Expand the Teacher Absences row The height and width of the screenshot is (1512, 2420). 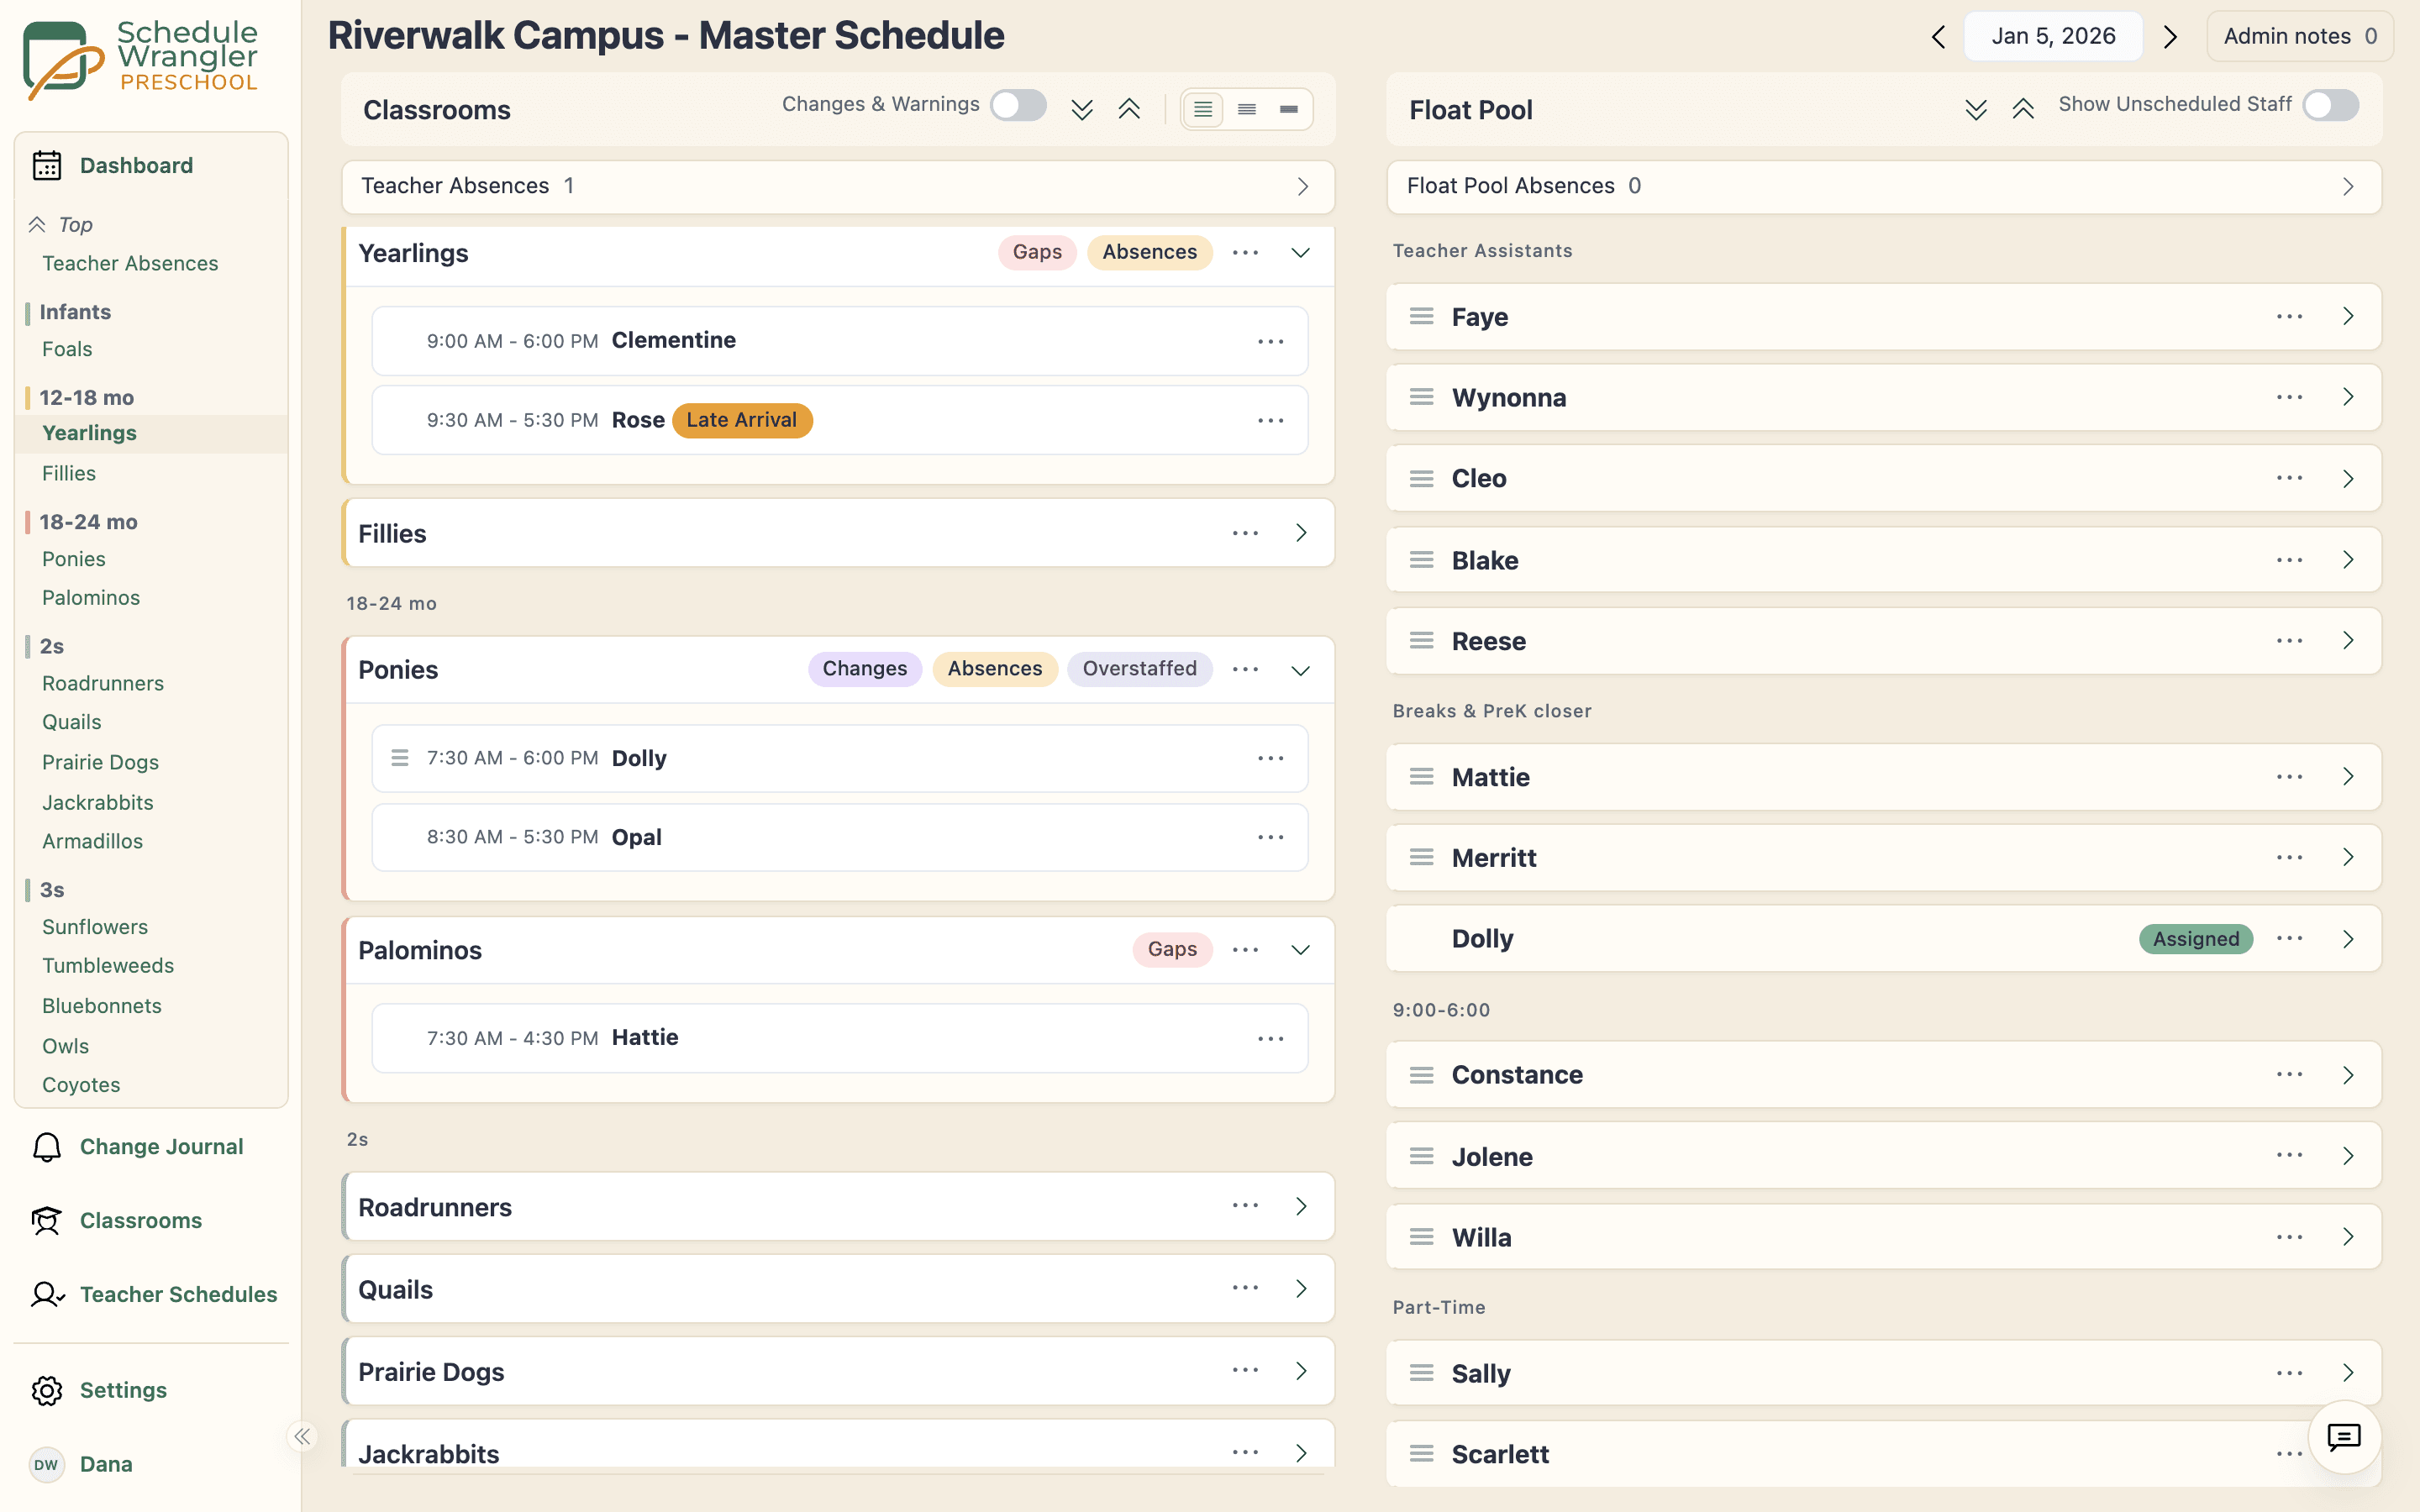pos(838,186)
